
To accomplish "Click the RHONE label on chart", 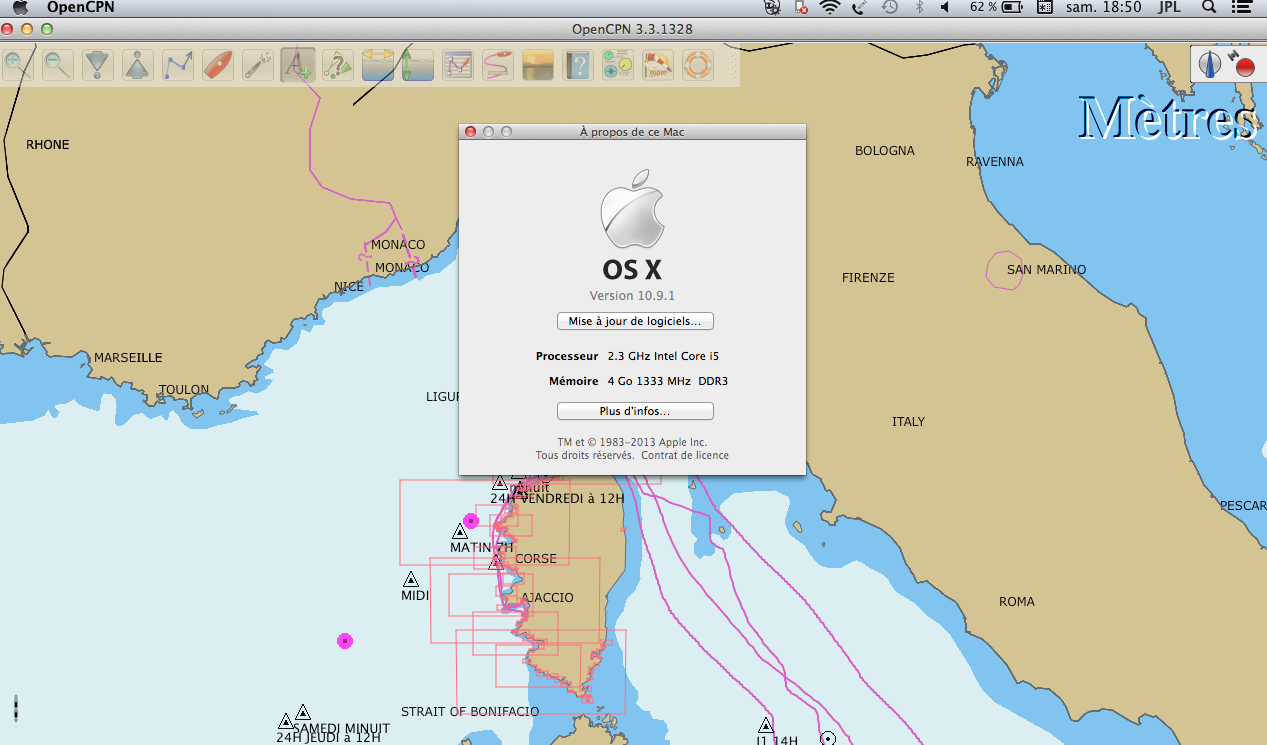I will (x=48, y=145).
